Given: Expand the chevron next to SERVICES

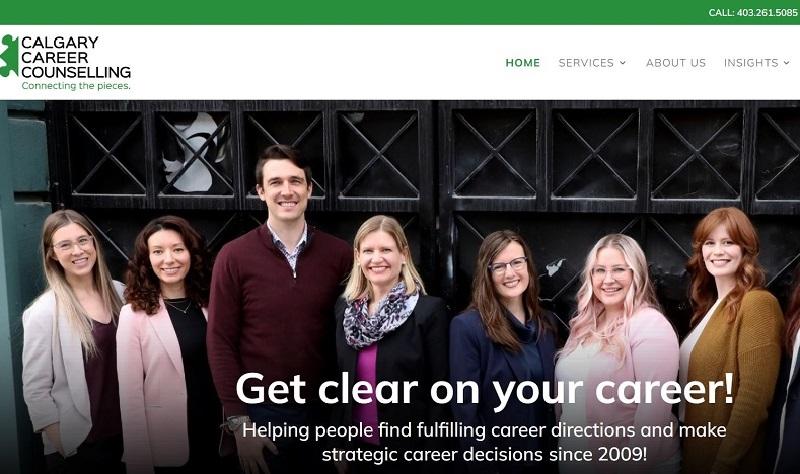Looking at the screenshot, I should pos(623,63).
